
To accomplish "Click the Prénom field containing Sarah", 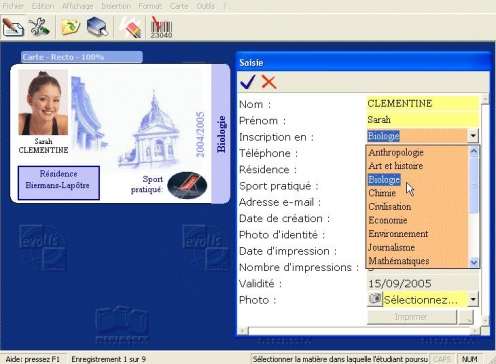I will coord(423,120).
